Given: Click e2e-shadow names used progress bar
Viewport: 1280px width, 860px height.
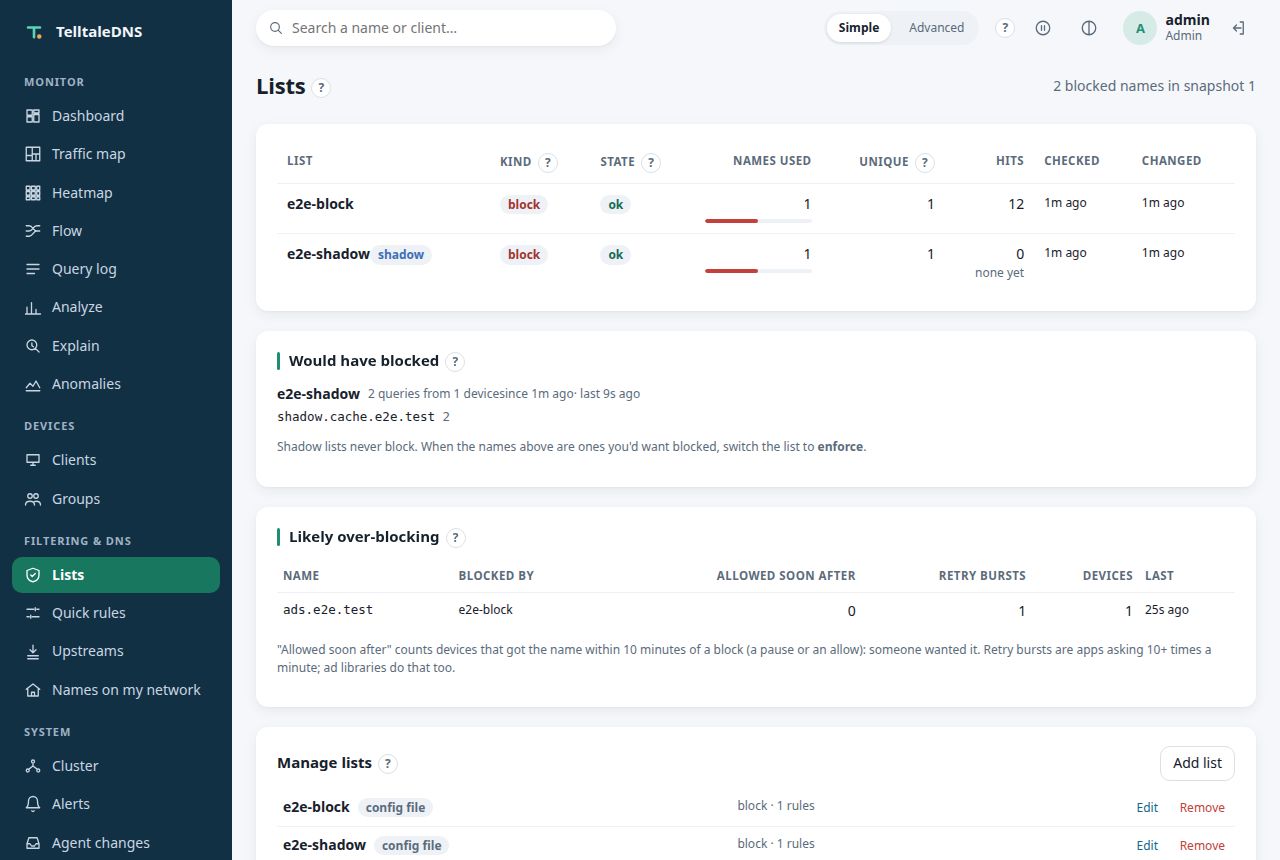Looking at the screenshot, I should (758, 271).
